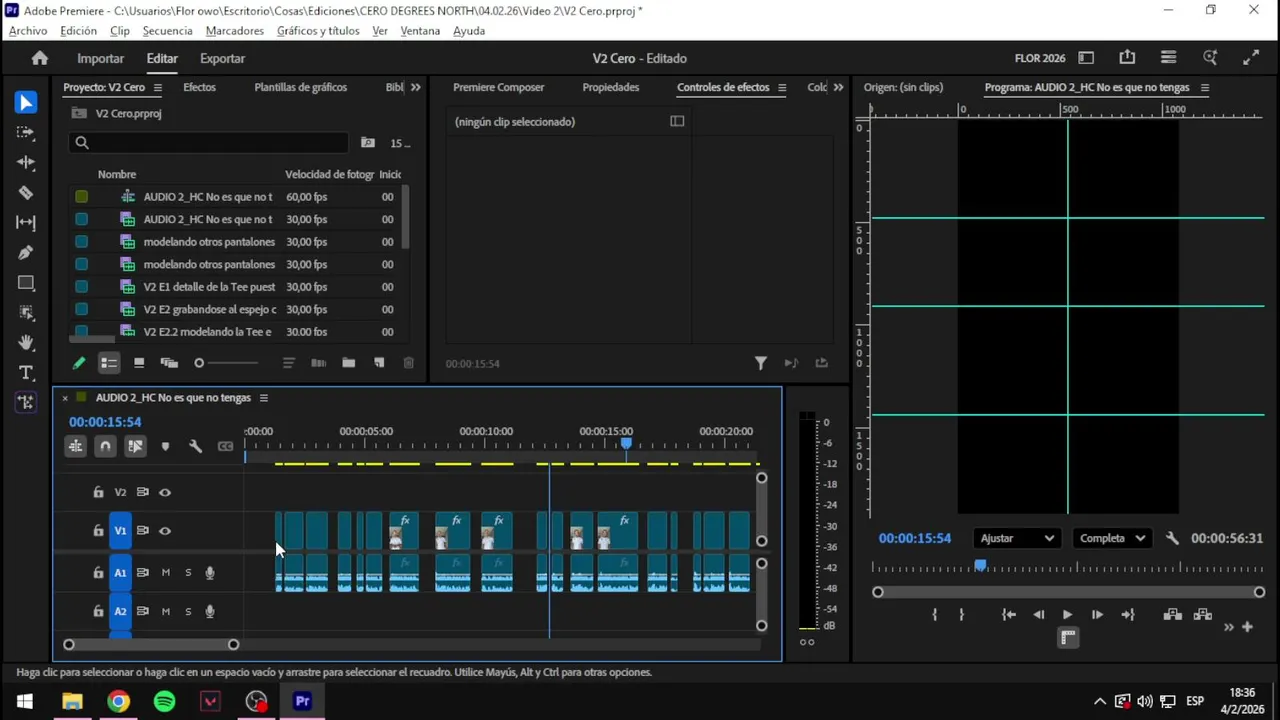Mute audio track A1
1280x720 pixels.
coord(165,573)
